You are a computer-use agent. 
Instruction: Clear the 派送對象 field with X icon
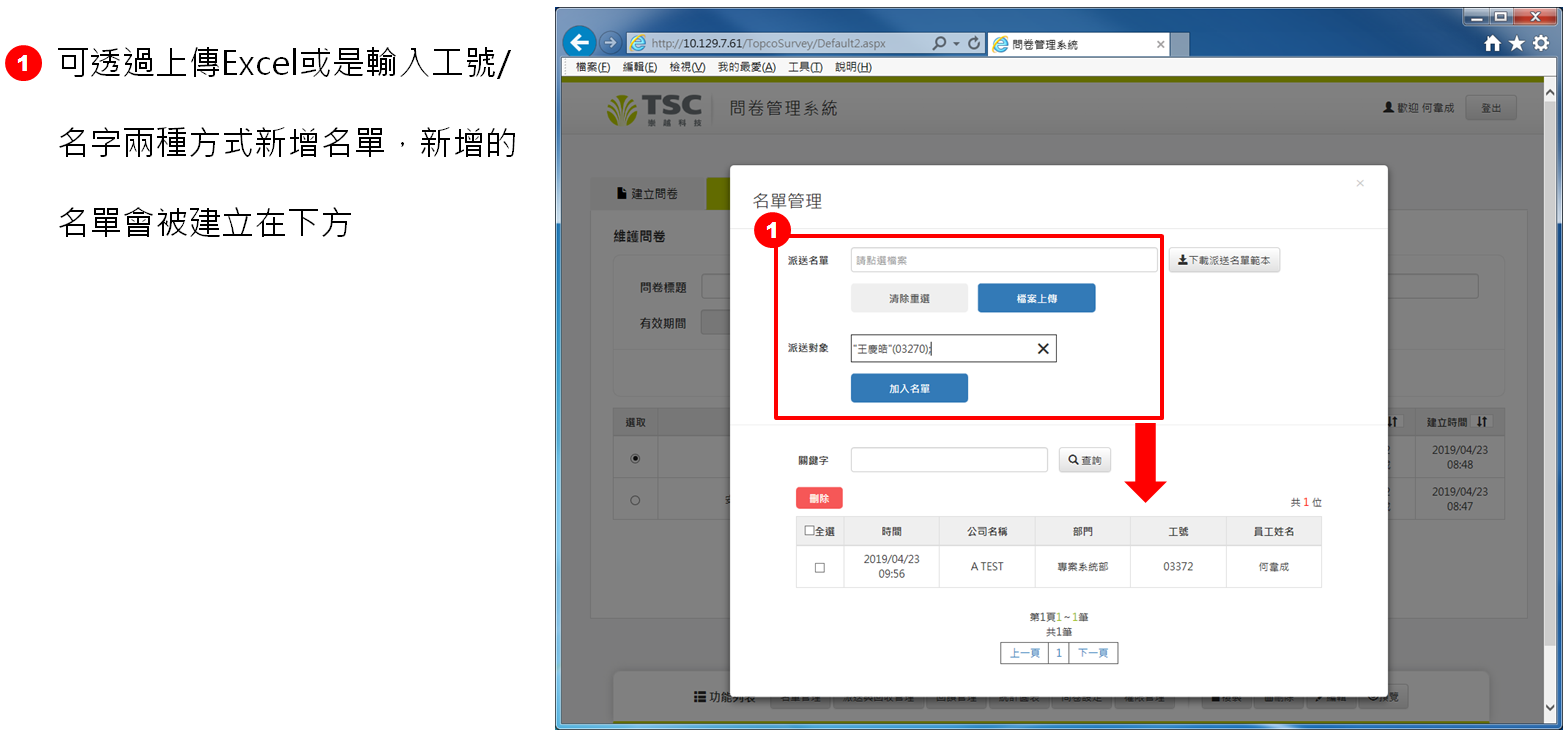[x=1043, y=348]
